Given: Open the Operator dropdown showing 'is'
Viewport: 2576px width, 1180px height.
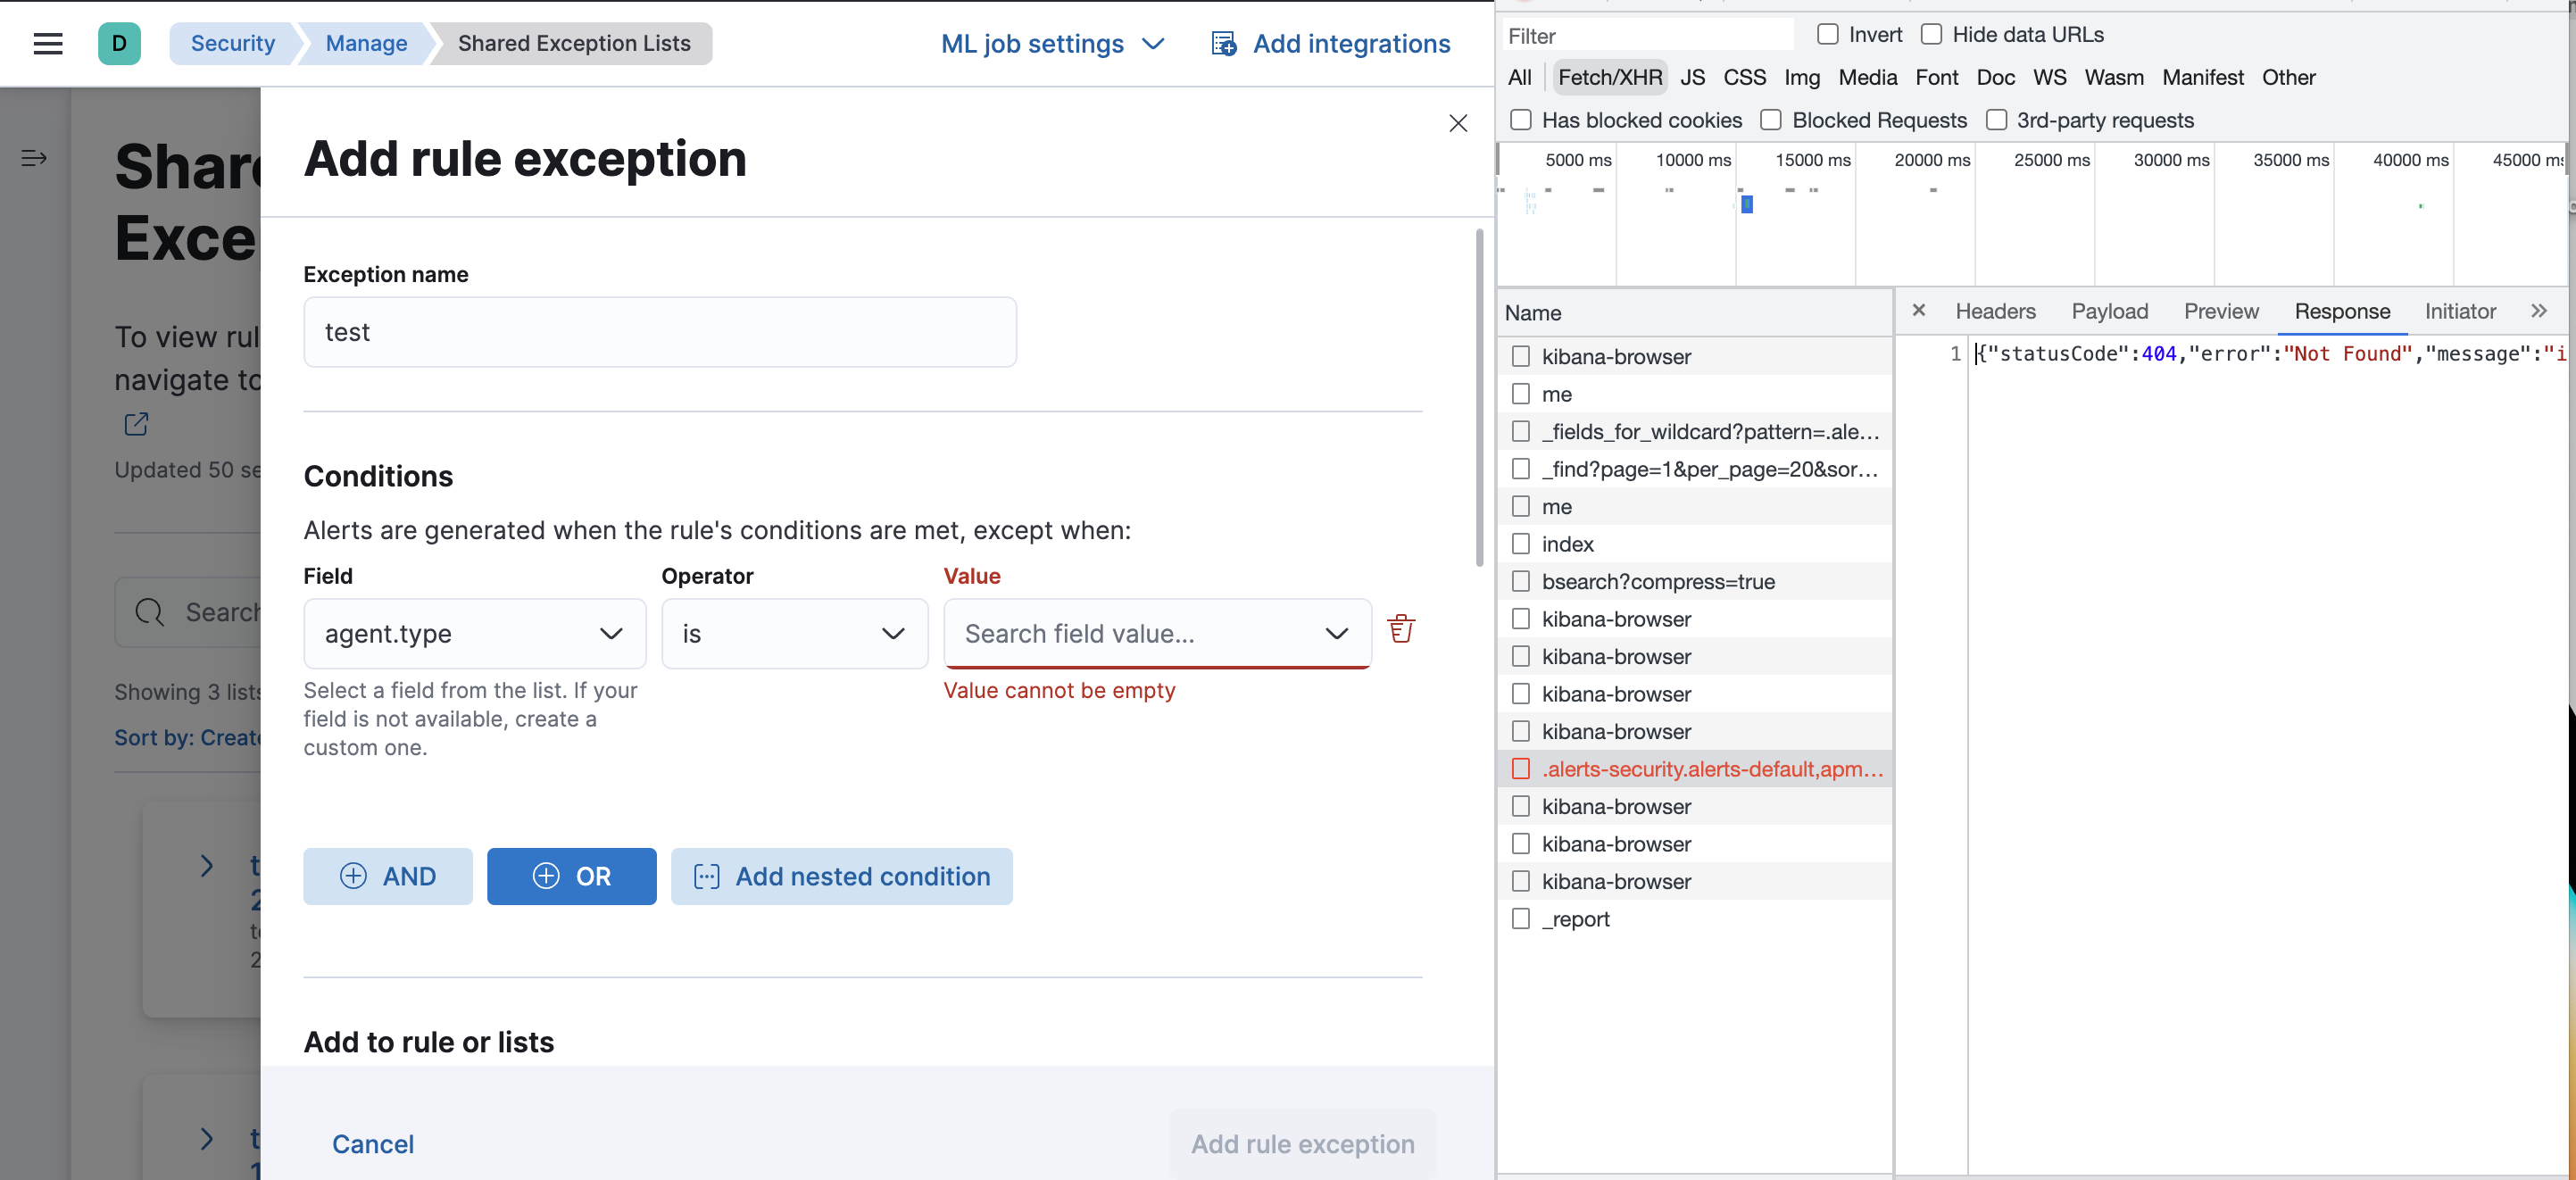Looking at the screenshot, I should pos(794,633).
